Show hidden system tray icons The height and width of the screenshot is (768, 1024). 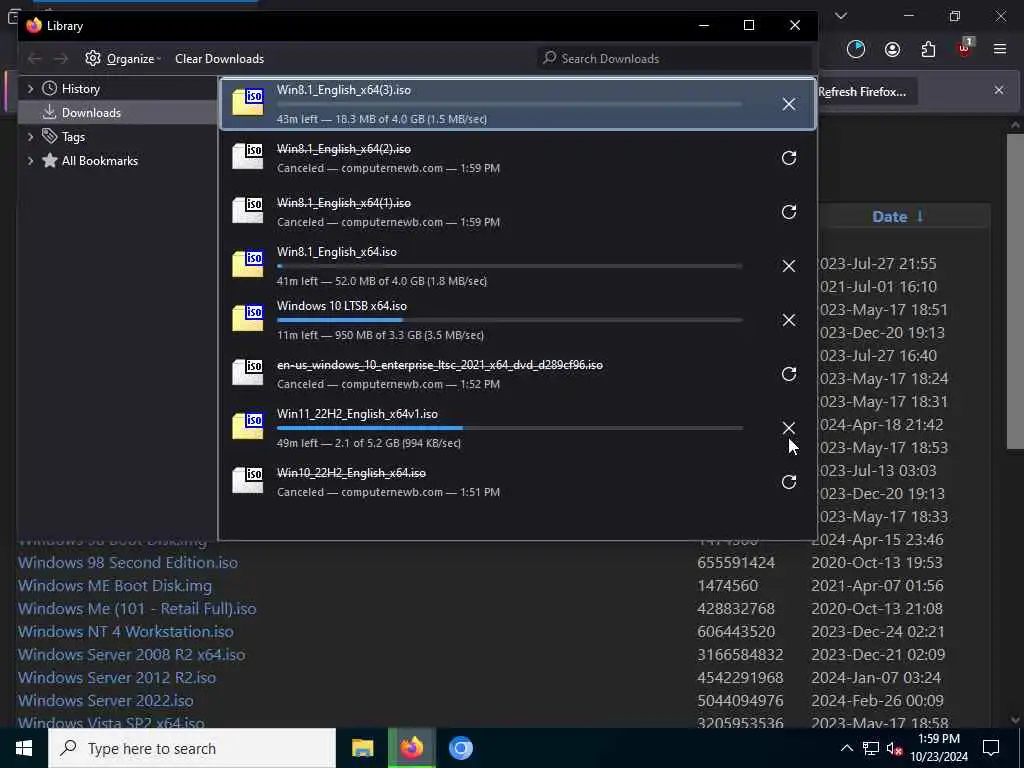coord(846,748)
